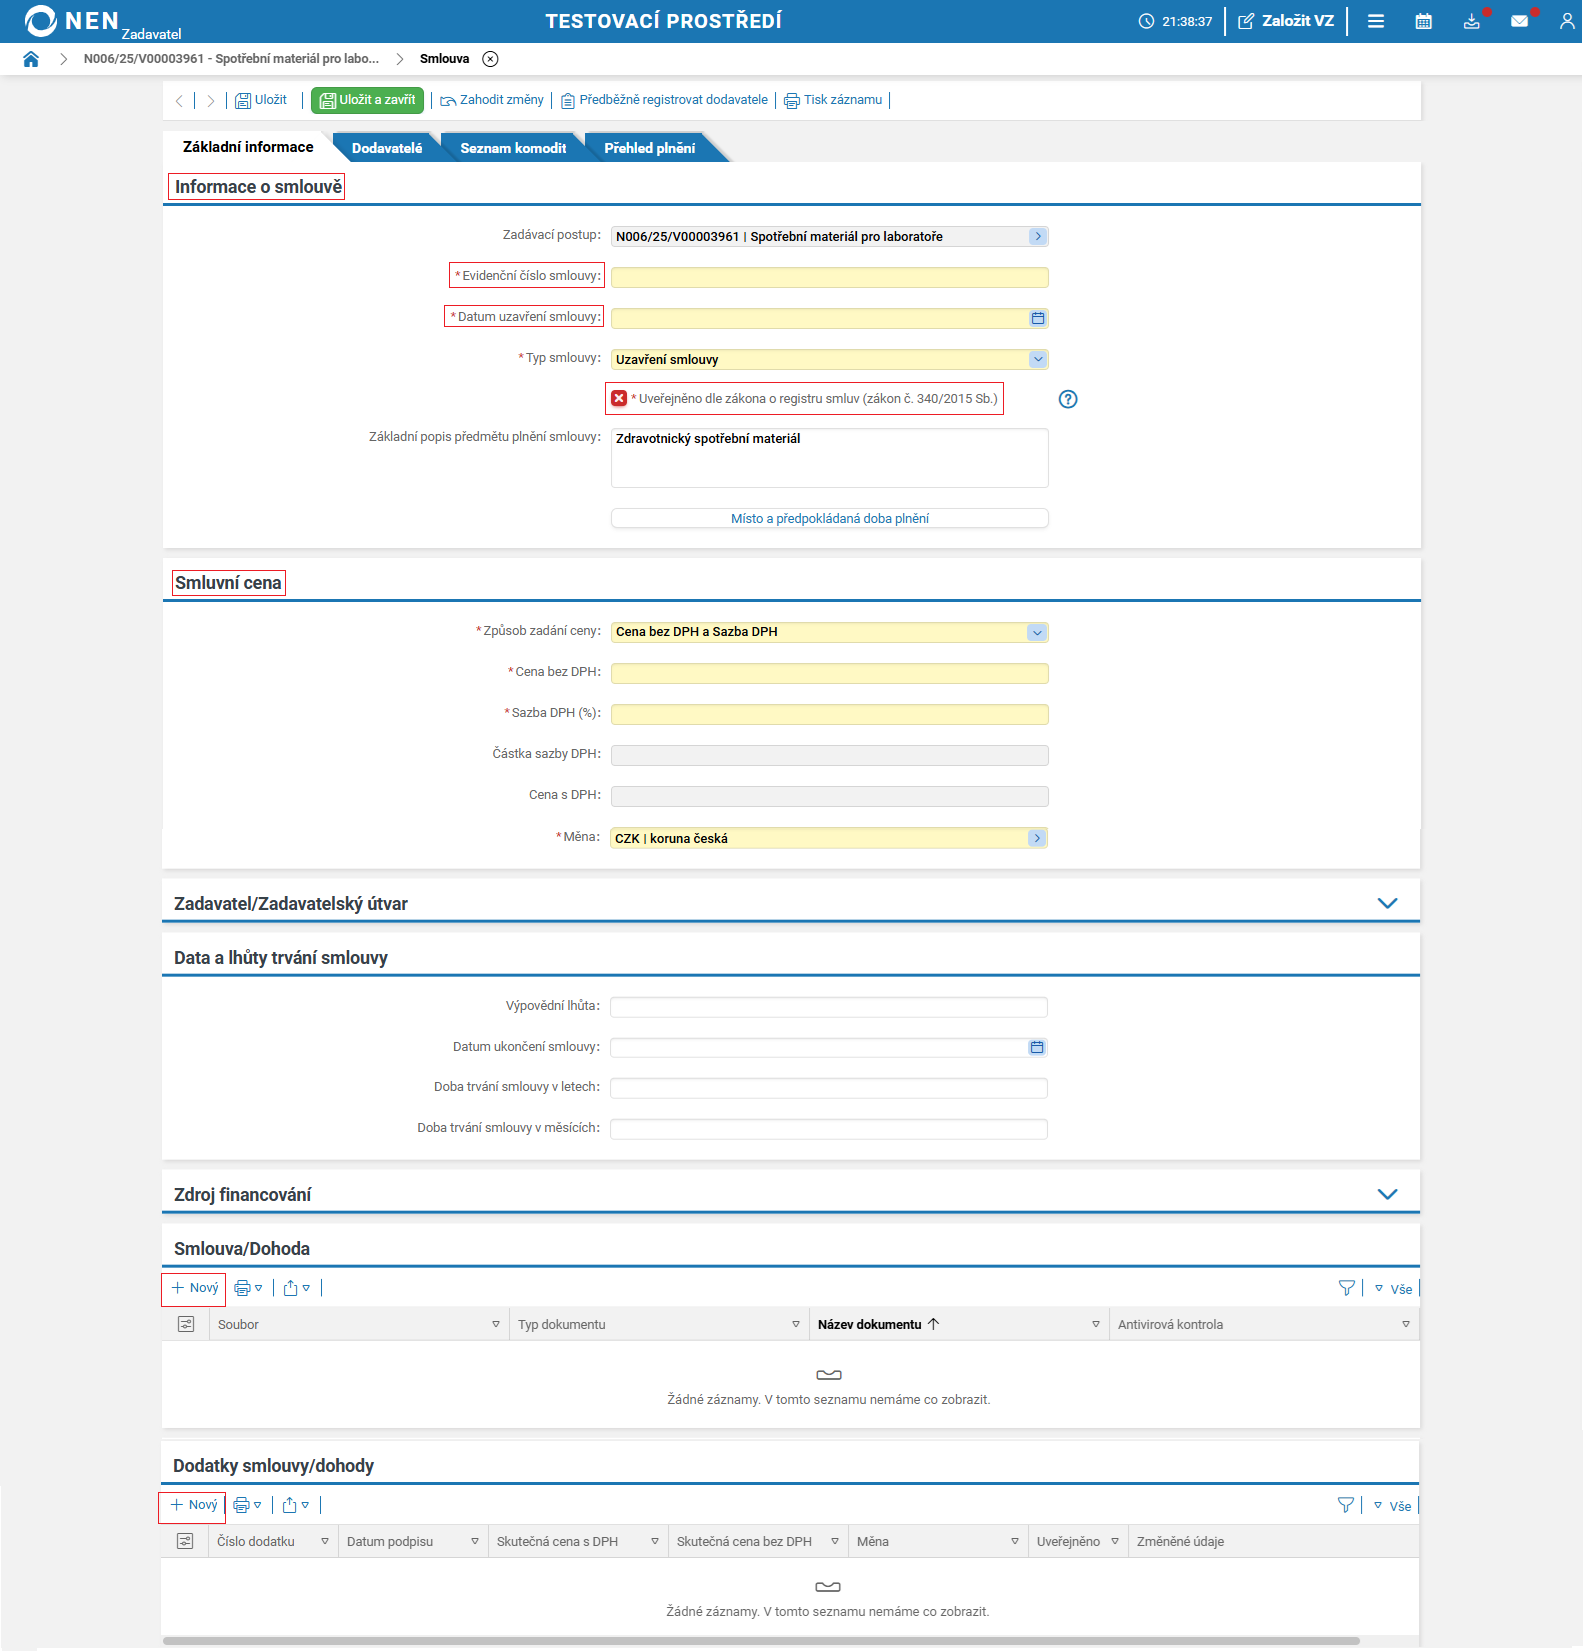This screenshot has height=1651, width=1584.
Task: Open the mail messages icon
Action: 1519,21
